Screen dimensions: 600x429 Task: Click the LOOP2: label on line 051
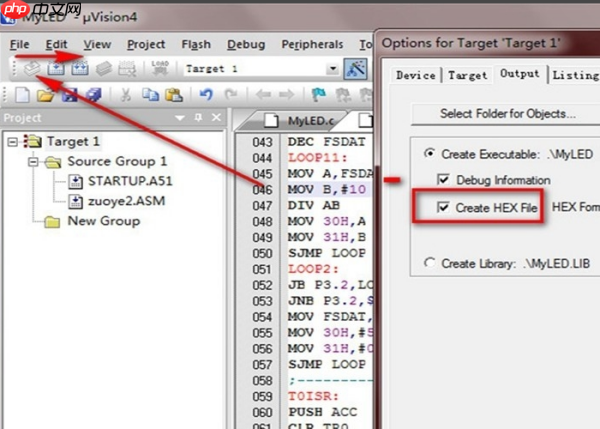point(313,269)
